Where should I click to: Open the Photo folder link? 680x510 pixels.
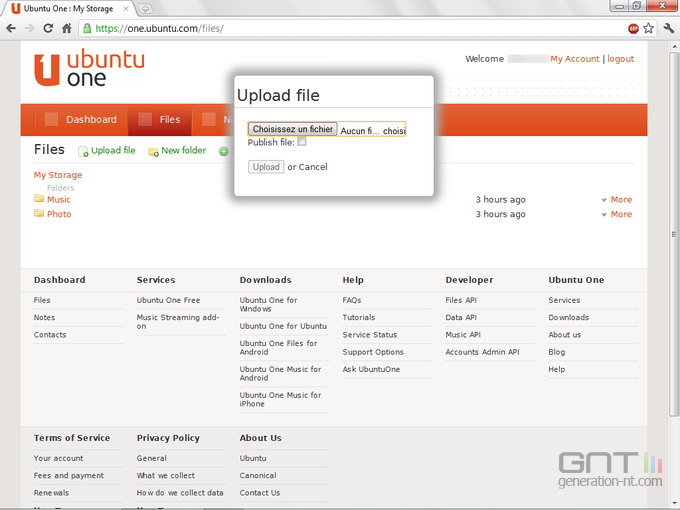click(x=59, y=214)
